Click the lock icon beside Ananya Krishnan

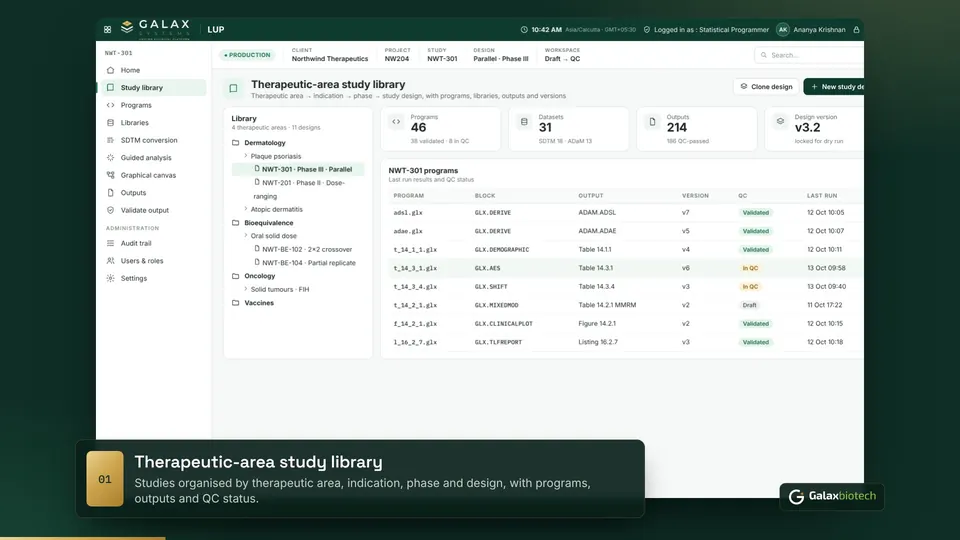pos(857,29)
